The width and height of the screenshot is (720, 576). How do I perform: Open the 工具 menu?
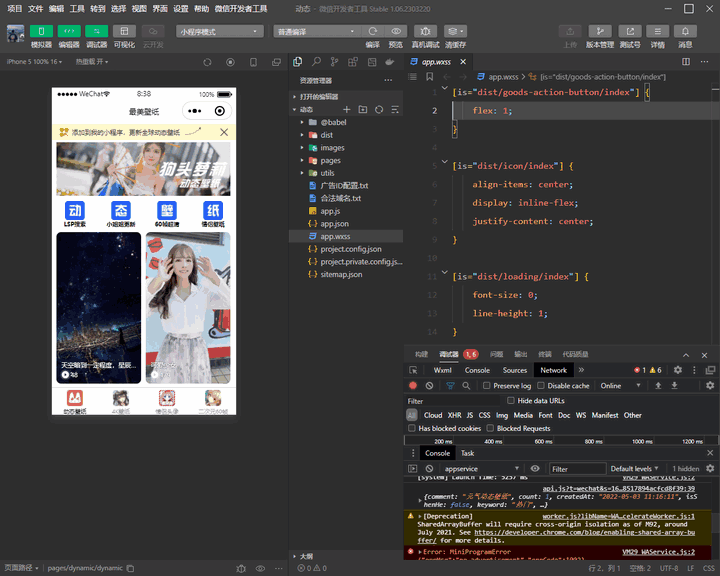[77, 8]
